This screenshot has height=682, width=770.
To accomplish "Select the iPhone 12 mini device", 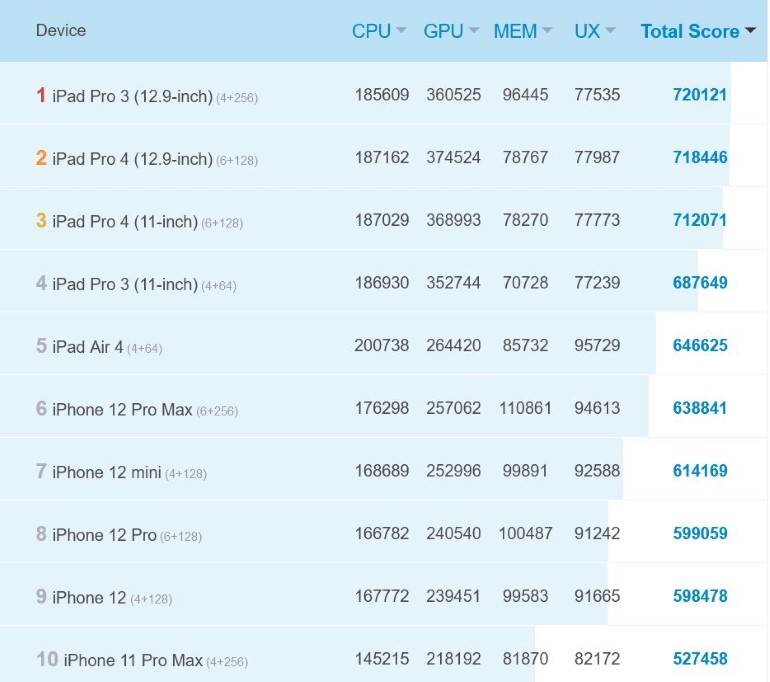I will click(x=106, y=472).
